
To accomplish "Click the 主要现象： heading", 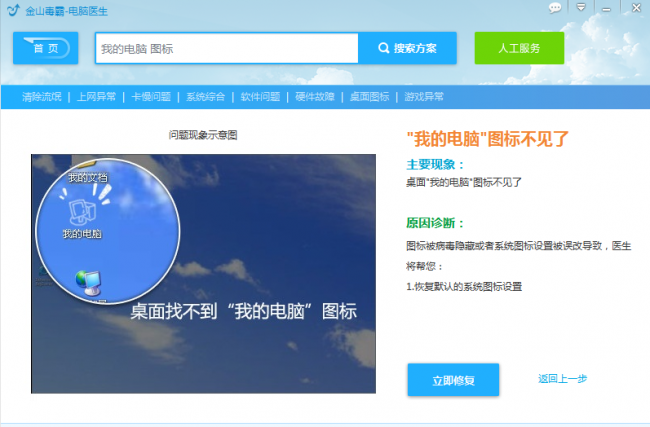I will click(x=435, y=165).
